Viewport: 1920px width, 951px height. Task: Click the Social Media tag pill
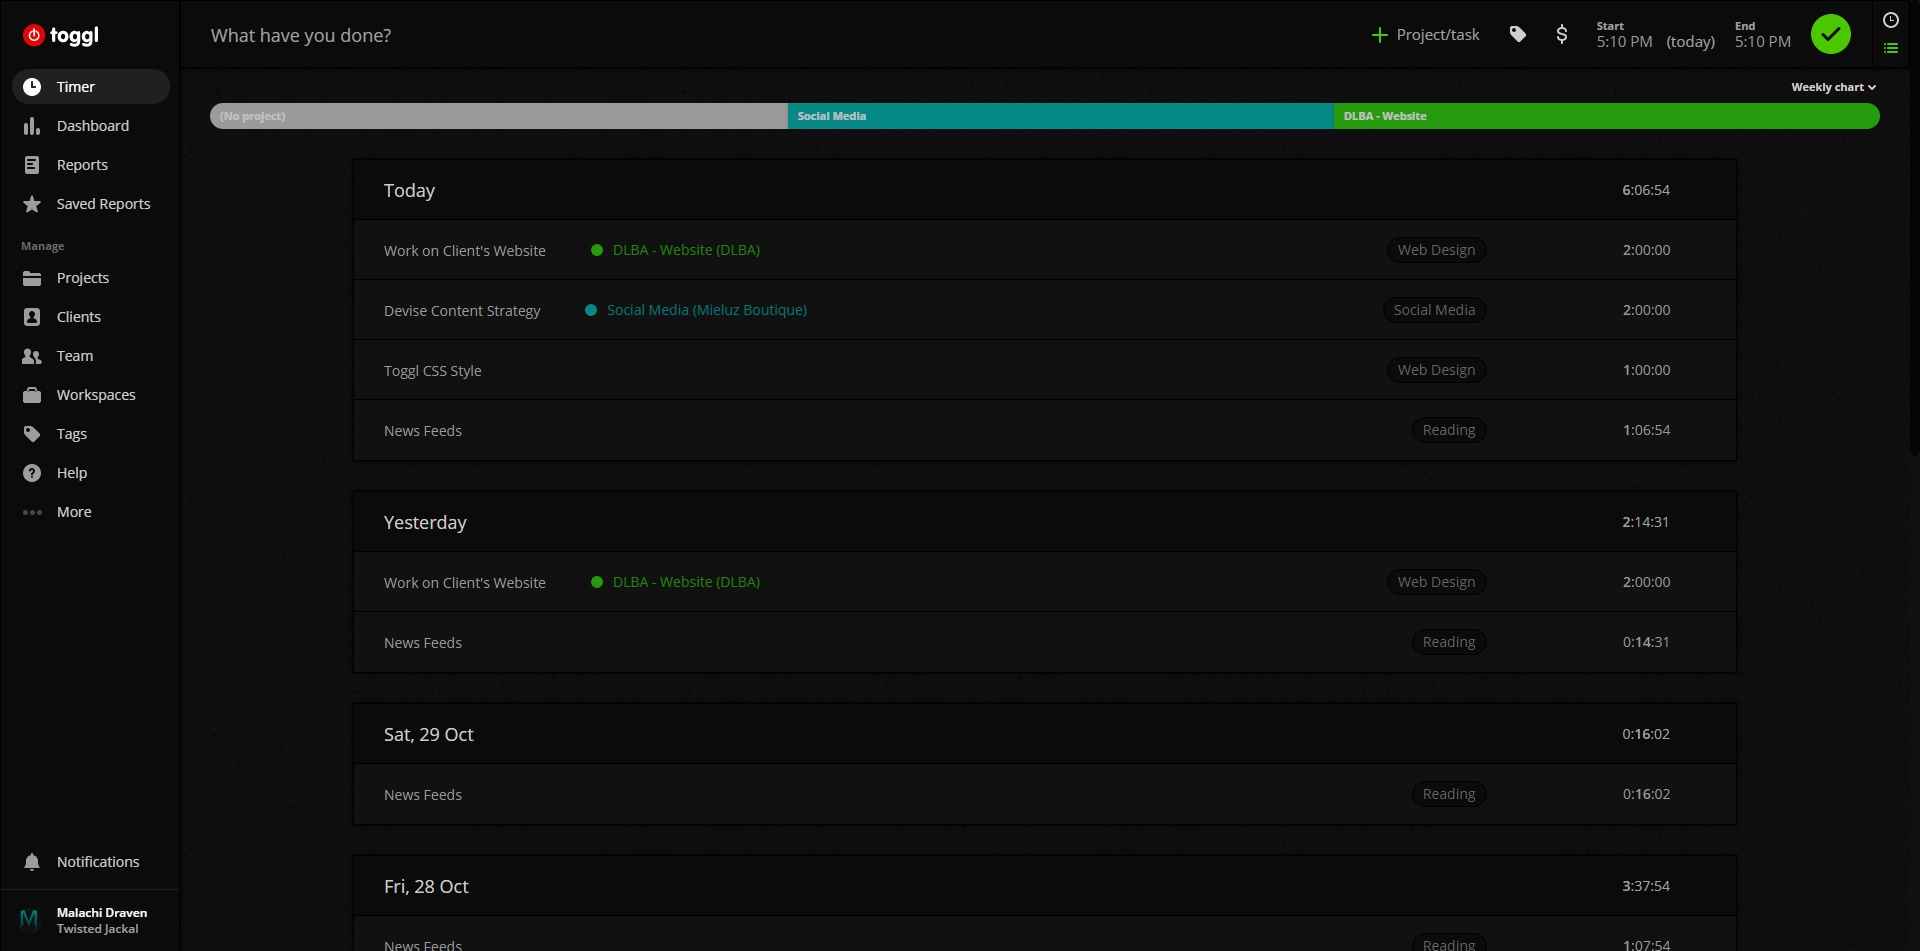click(1434, 310)
